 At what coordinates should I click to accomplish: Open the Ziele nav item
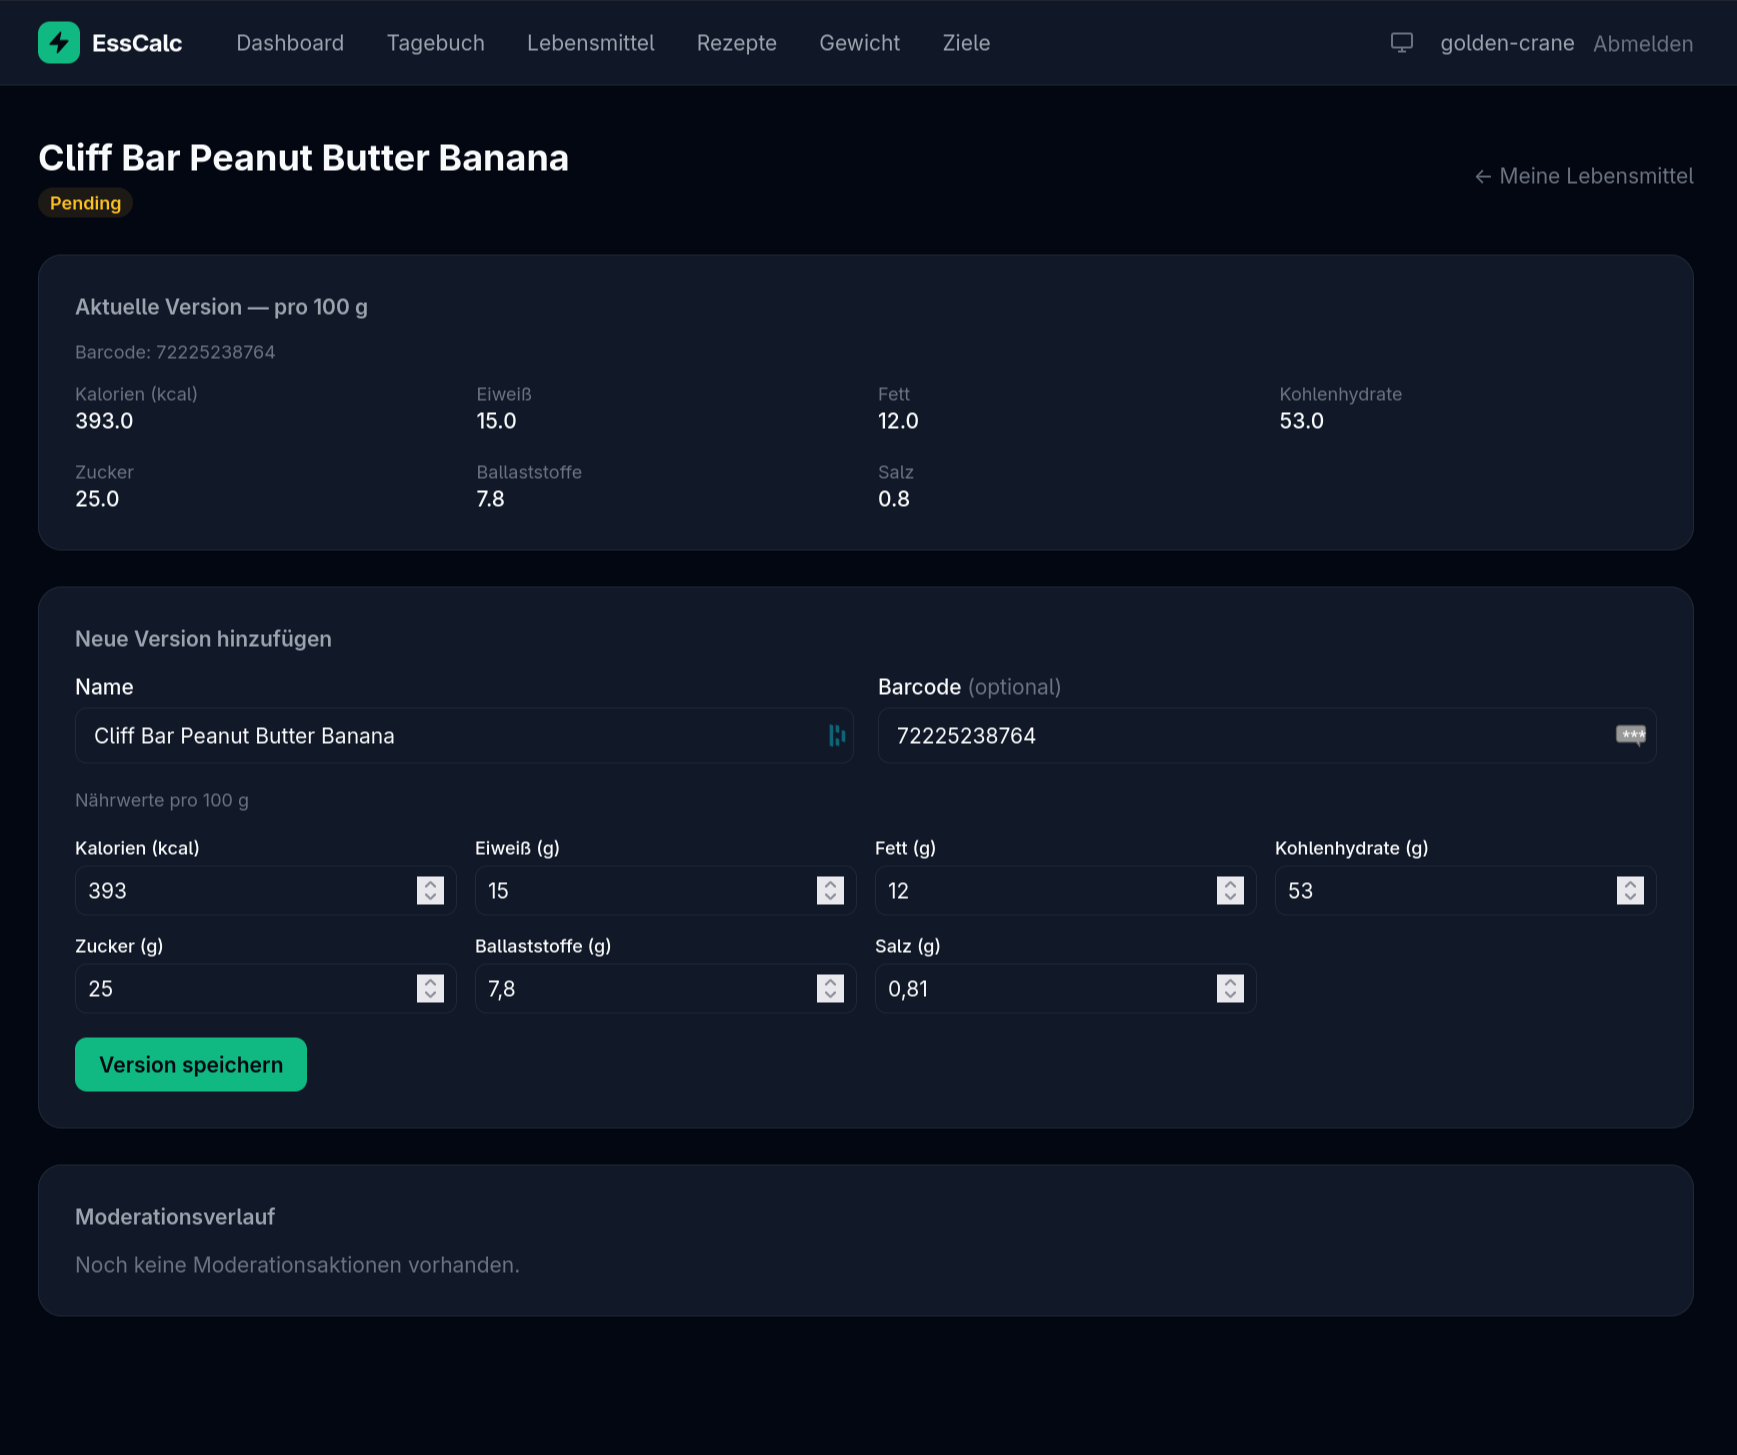pyautogui.click(x=966, y=43)
